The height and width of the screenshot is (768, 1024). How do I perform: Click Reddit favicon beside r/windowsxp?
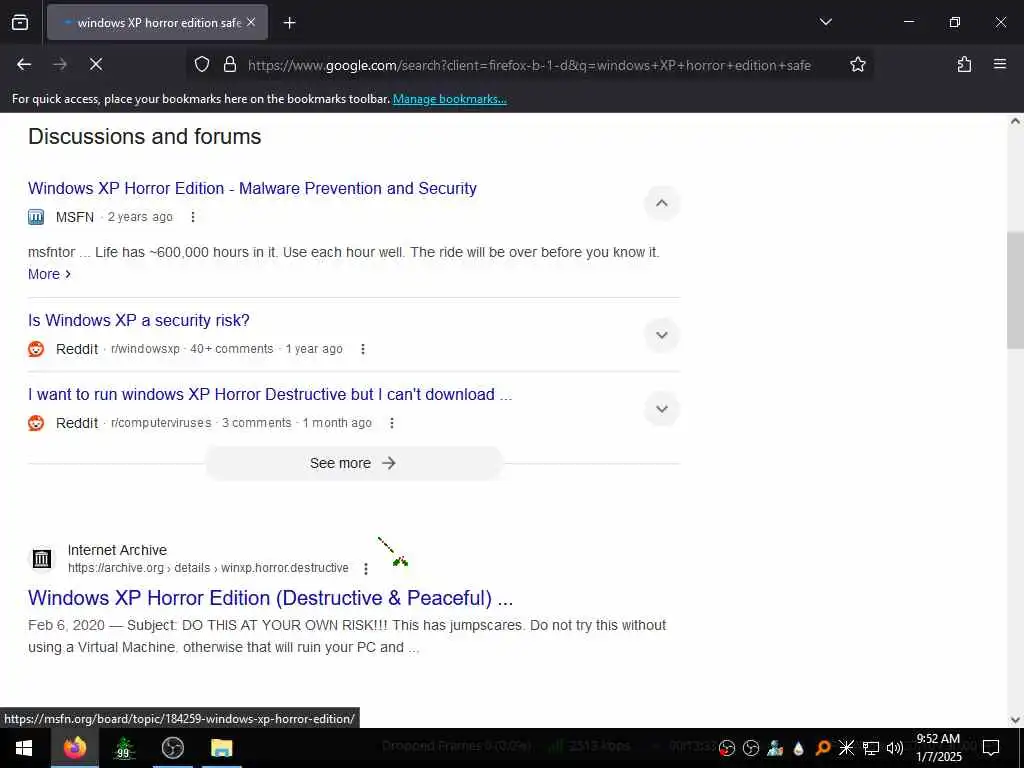click(x=36, y=349)
